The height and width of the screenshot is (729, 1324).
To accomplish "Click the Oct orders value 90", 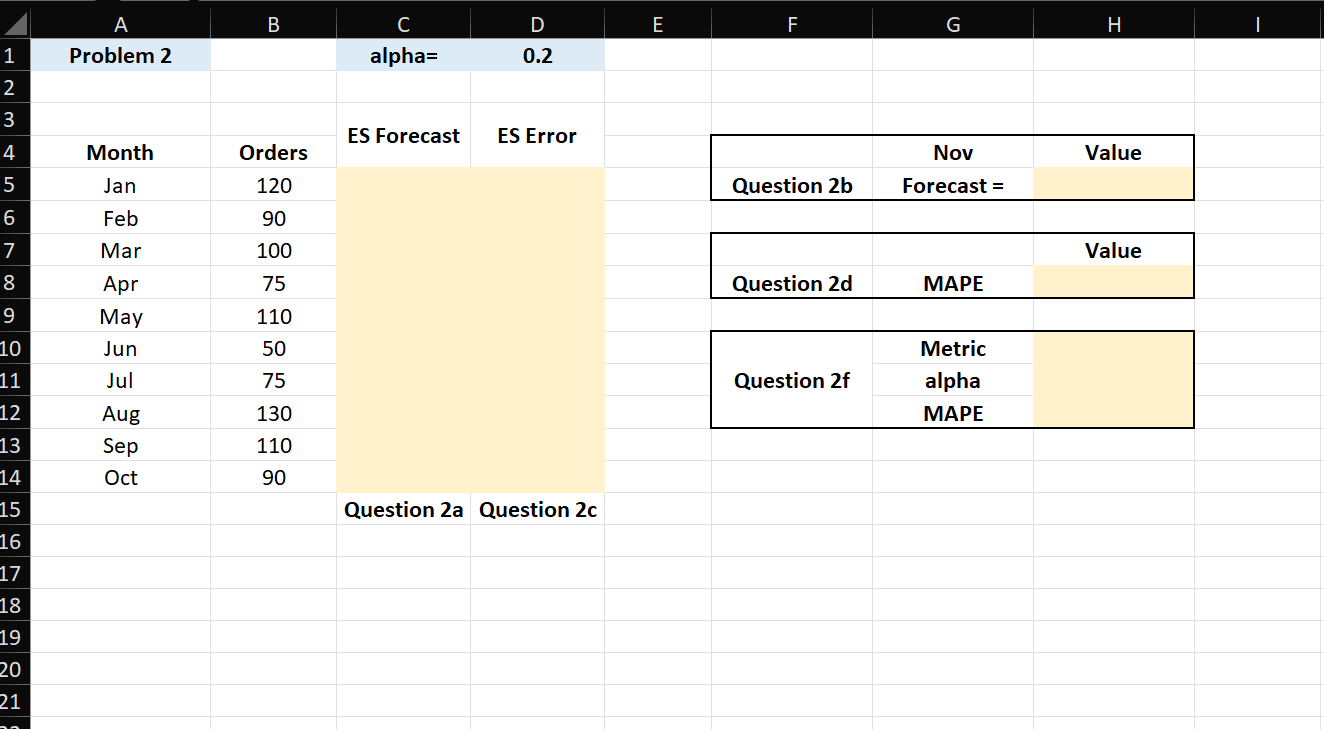I will [273, 477].
